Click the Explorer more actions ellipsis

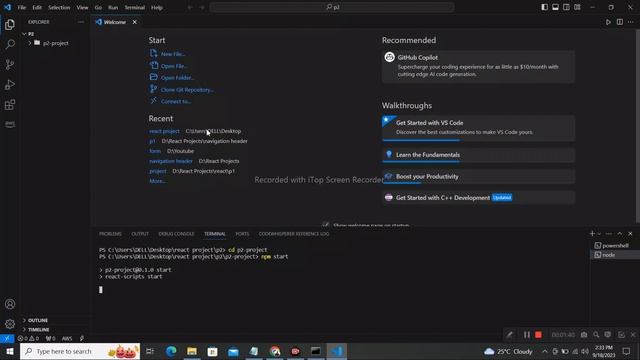pyautogui.click(x=81, y=22)
